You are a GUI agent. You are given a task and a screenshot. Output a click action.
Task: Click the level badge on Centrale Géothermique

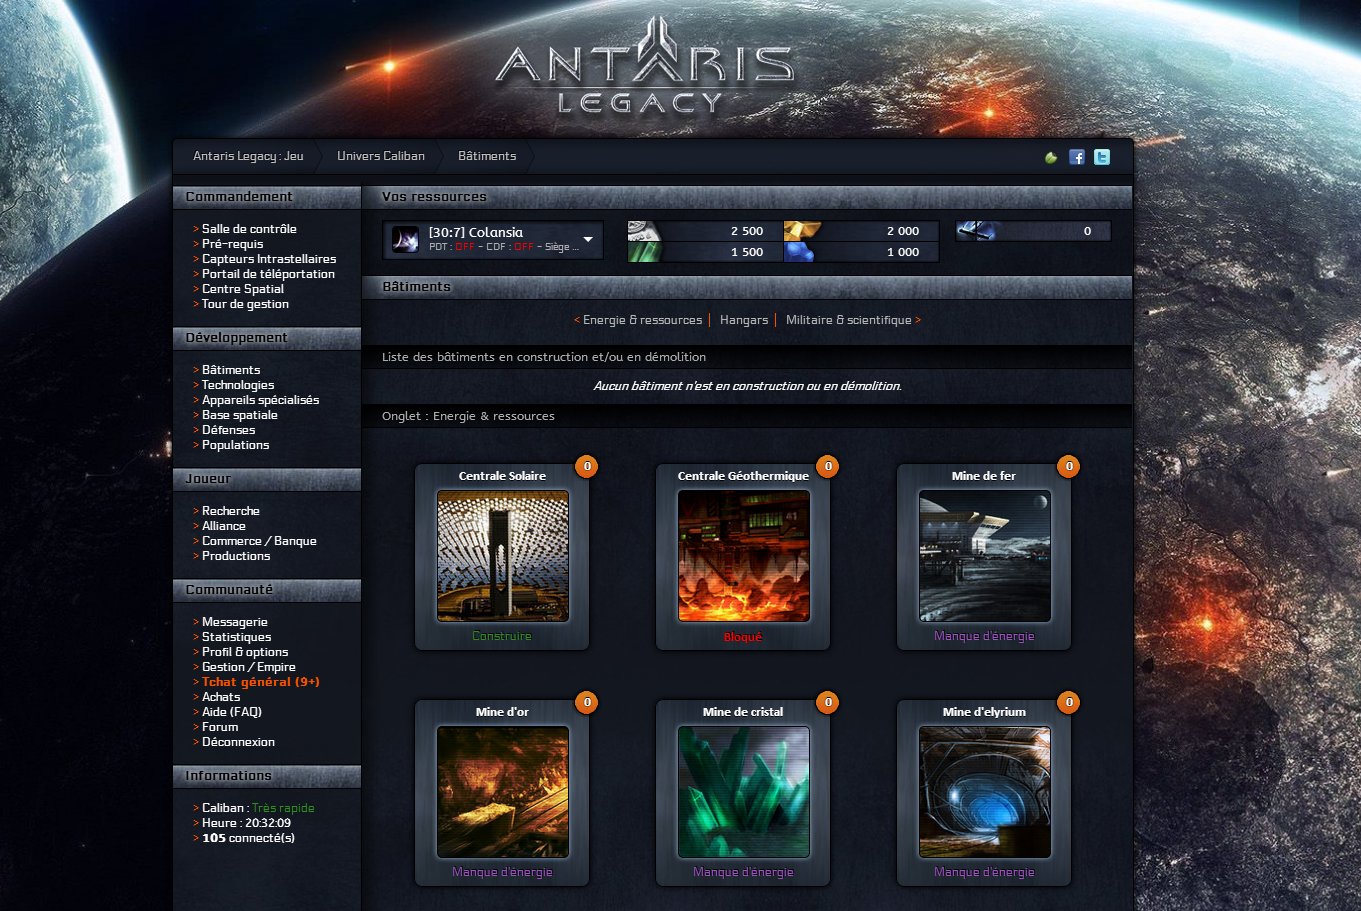pyautogui.click(x=828, y=466)
